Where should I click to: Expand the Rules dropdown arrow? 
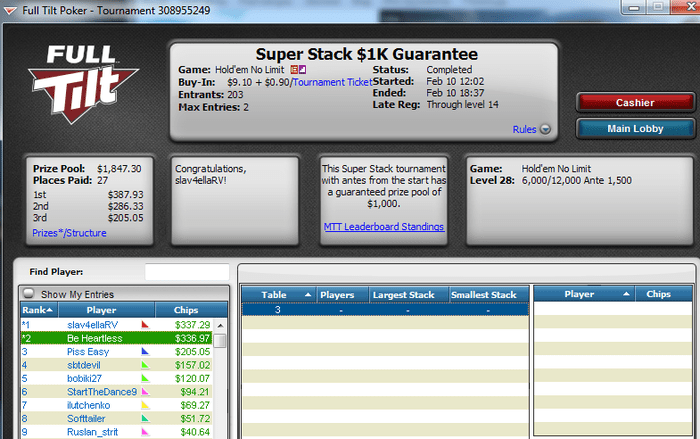coord(545,130)
